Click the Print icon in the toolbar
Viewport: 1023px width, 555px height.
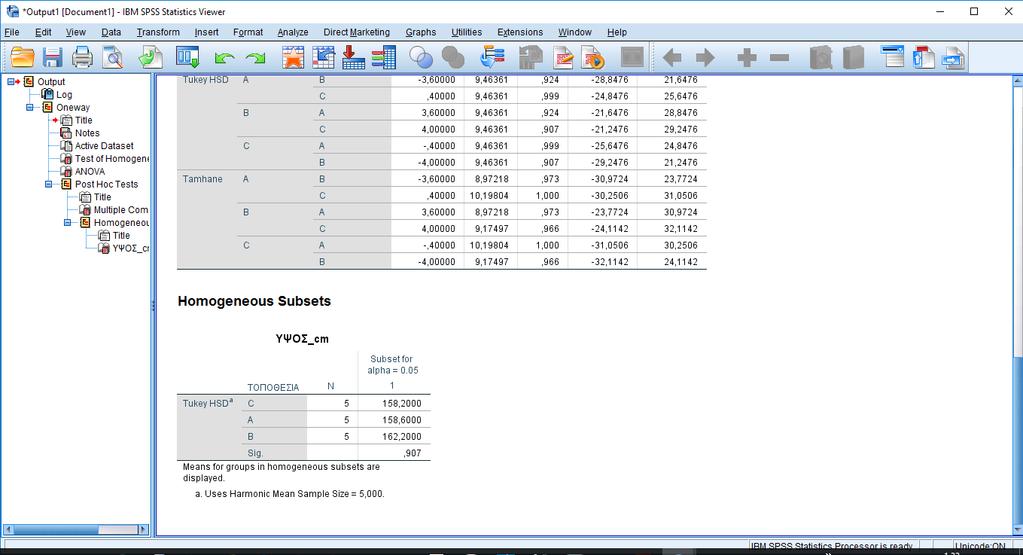[82, 57]
